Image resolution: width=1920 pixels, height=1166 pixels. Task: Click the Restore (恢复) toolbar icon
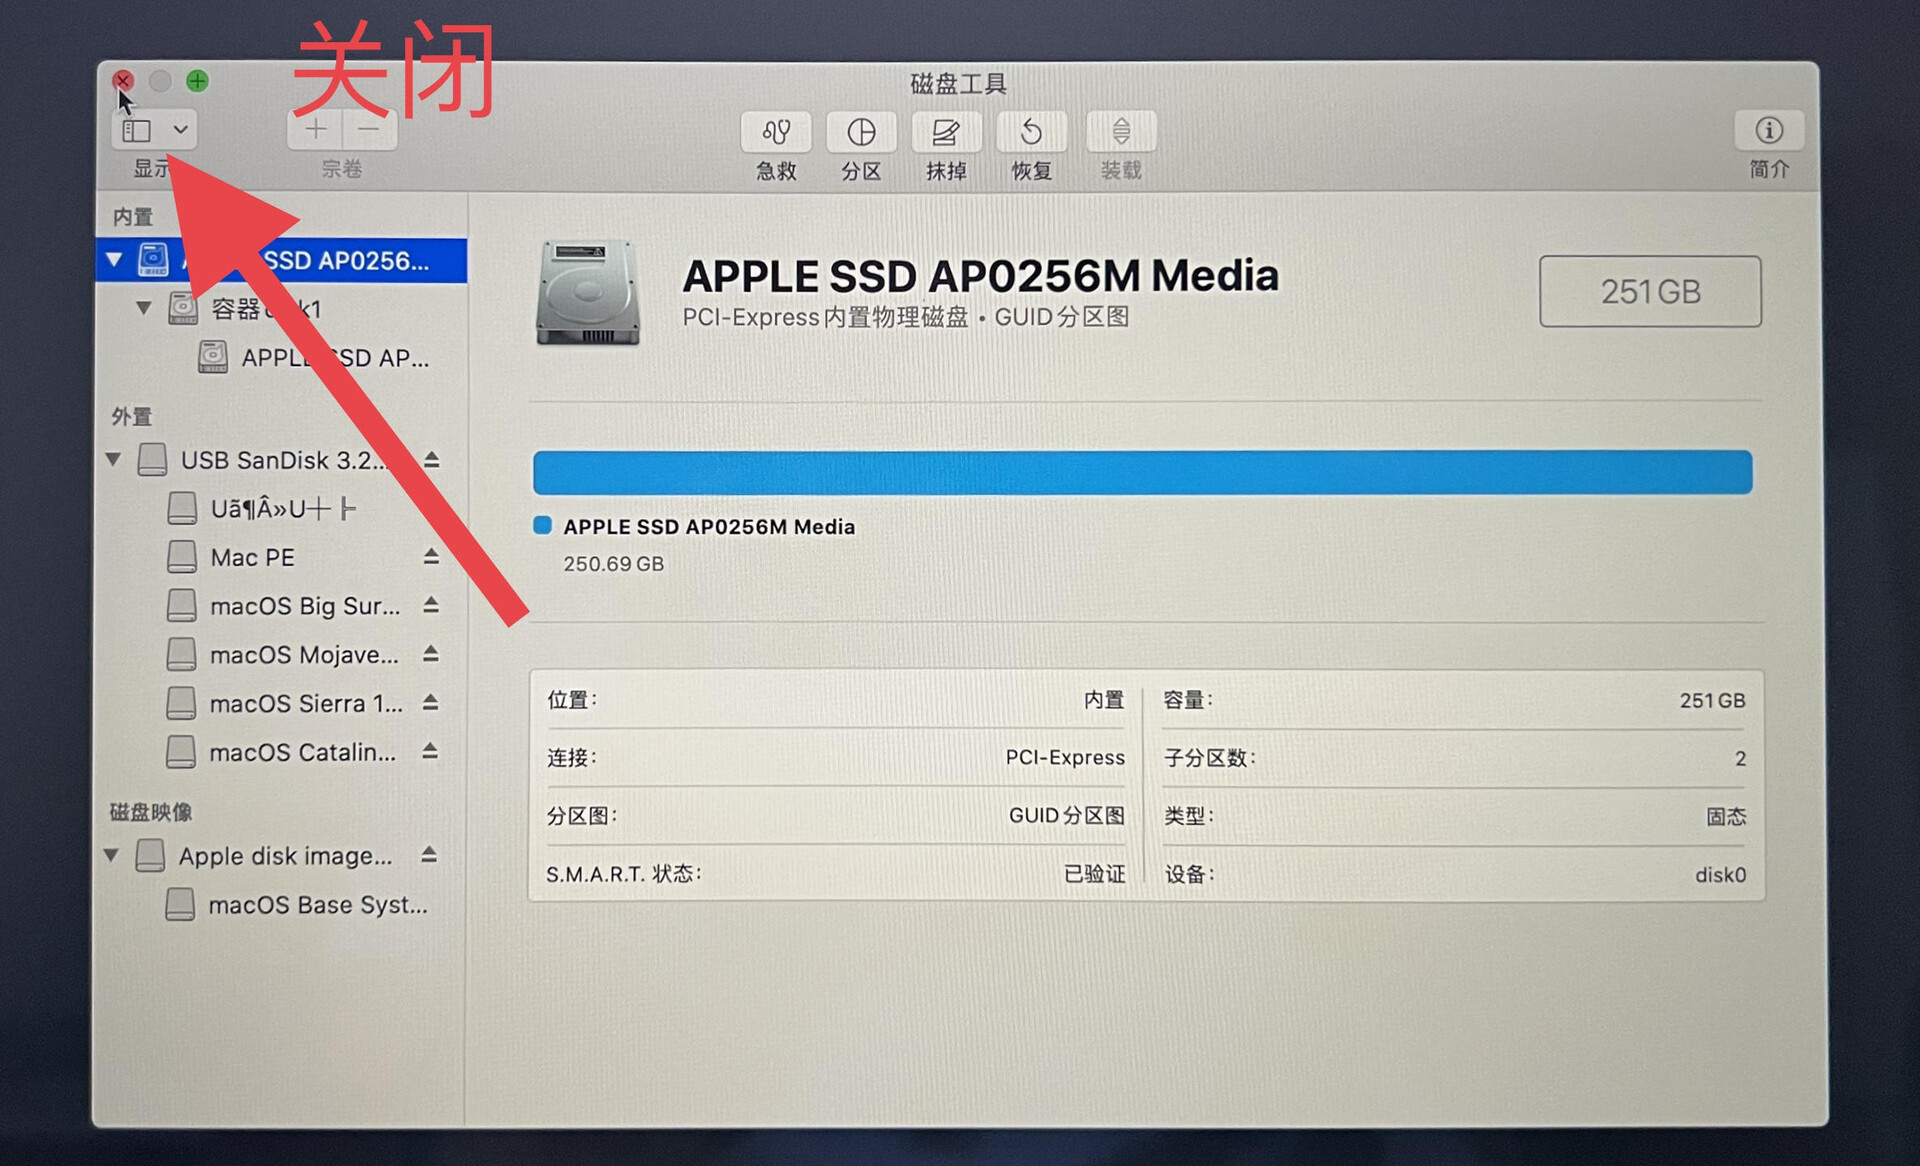(x=1031, y=132)
